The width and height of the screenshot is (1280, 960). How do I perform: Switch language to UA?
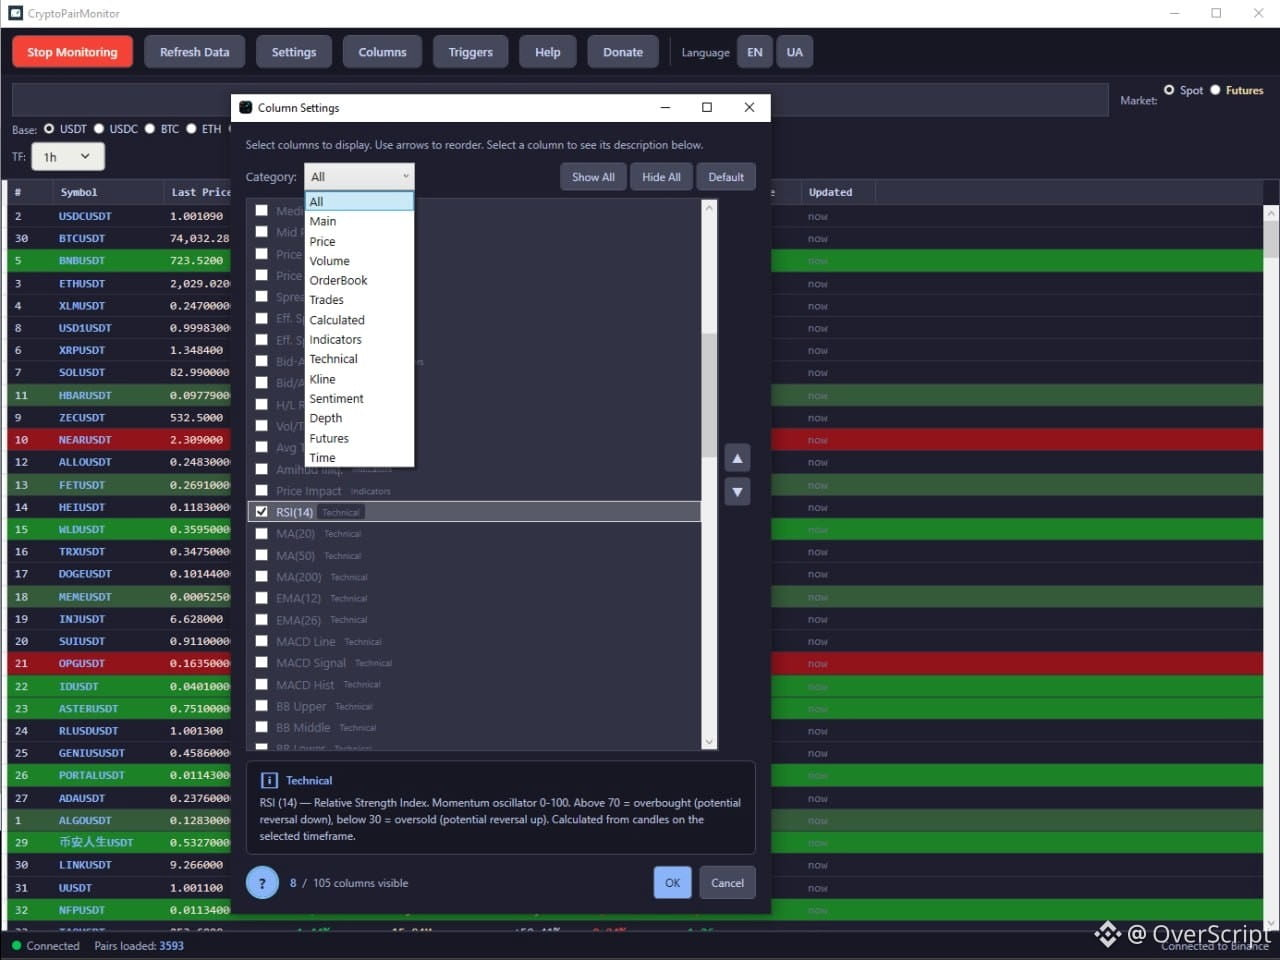click(x=795, y=52)
